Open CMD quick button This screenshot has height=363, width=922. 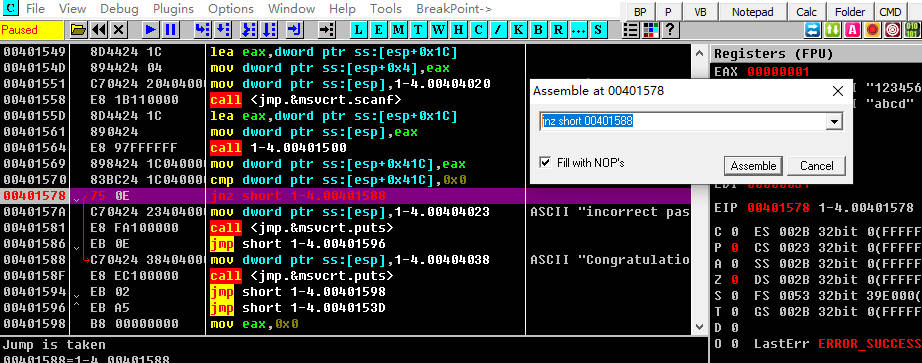click(890, 12)
